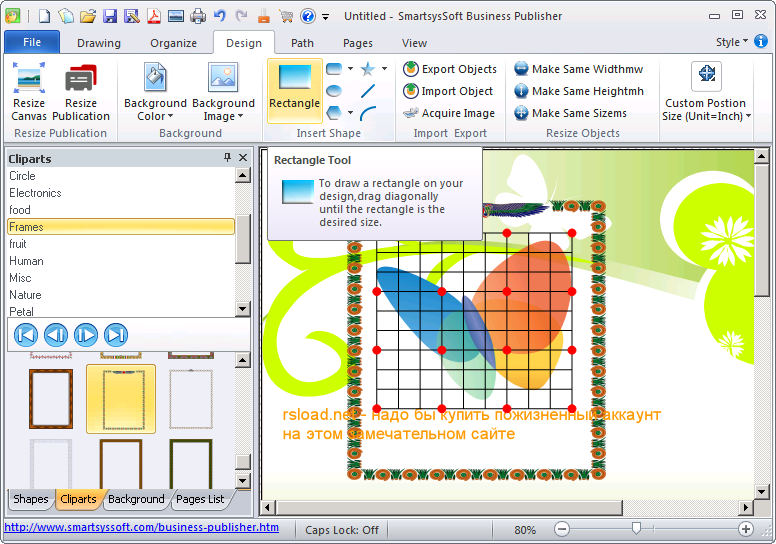The image size is (776, 544).
Task: Open the quick access toolbar customize arrow
Action: point(326,17)
